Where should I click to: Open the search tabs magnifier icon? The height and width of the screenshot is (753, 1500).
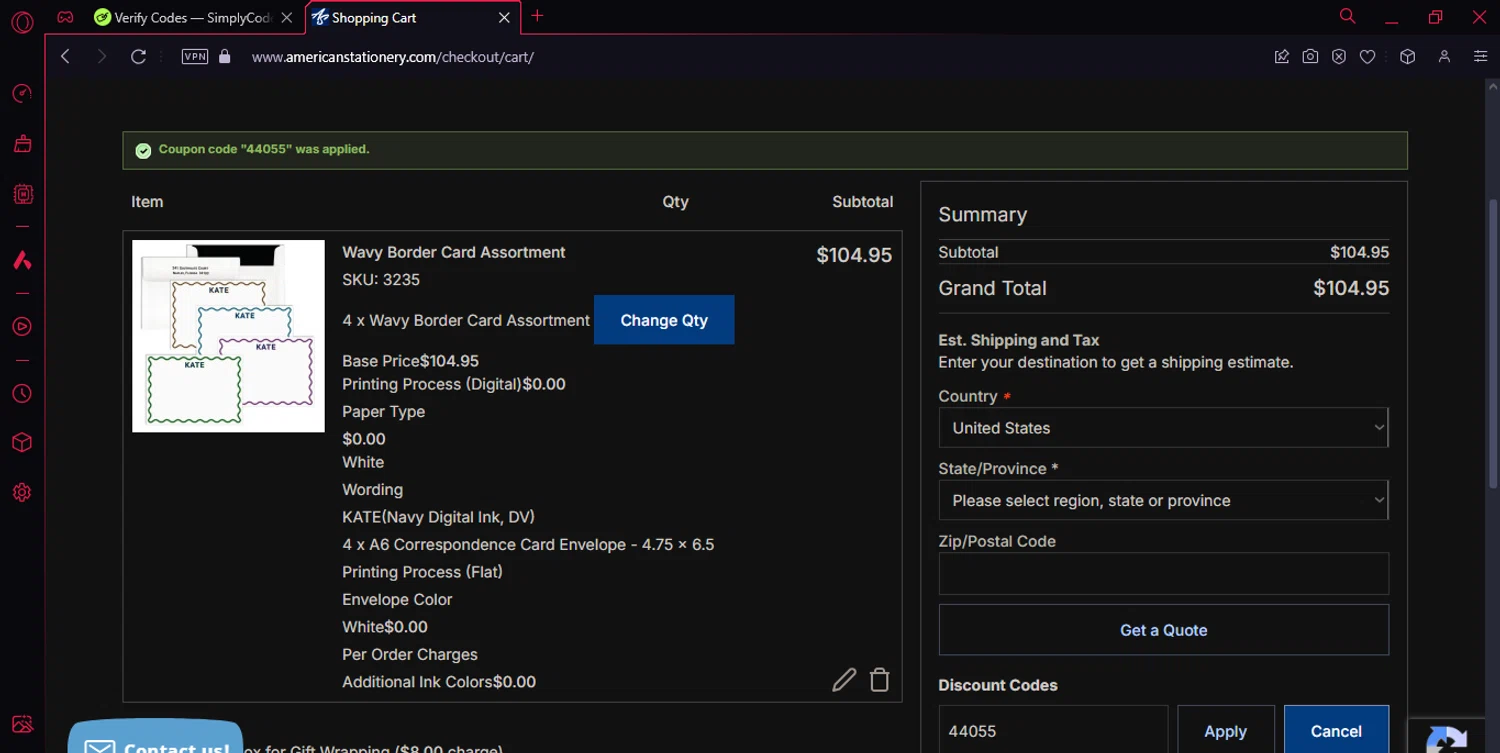(1347, 17)
